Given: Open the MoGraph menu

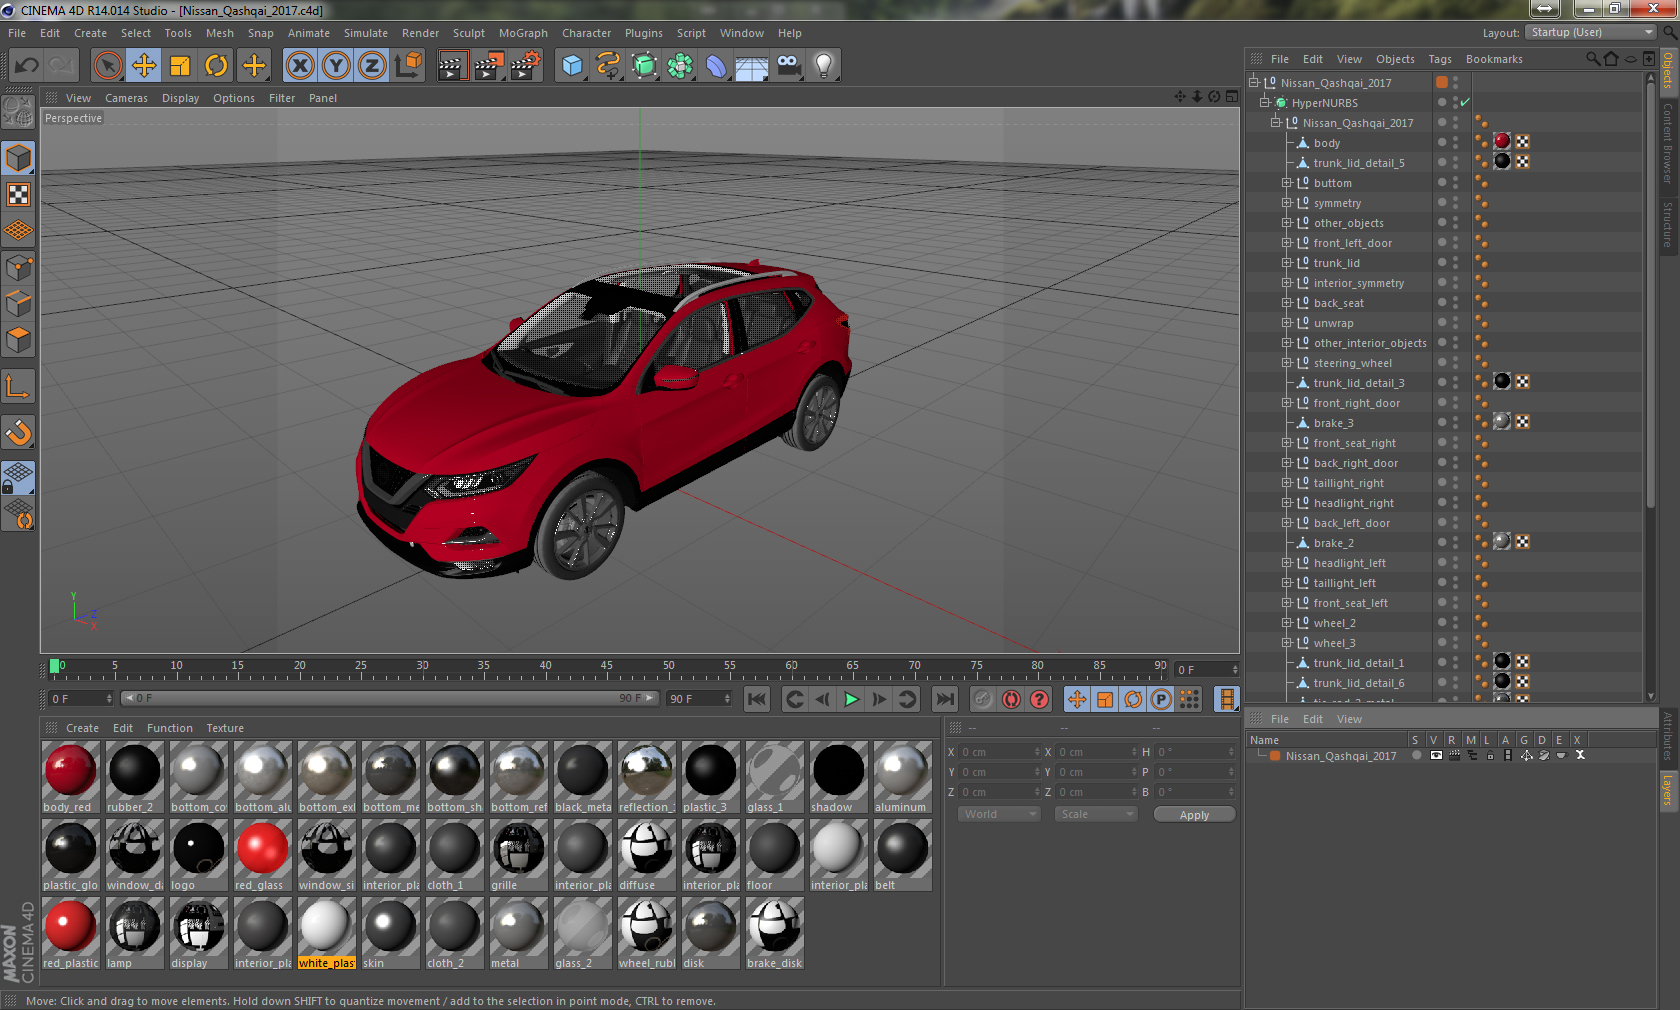Looking at the screenshot, I should point(523,33).
